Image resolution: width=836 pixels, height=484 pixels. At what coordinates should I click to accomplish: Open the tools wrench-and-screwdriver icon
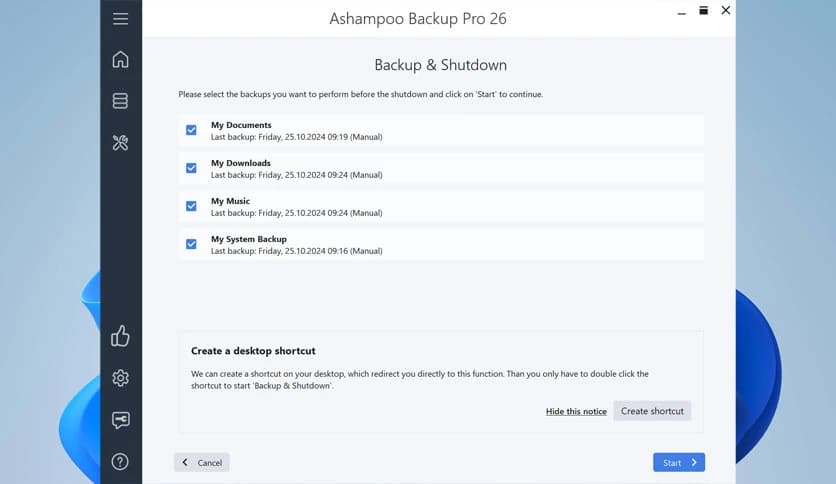point(120,142)
